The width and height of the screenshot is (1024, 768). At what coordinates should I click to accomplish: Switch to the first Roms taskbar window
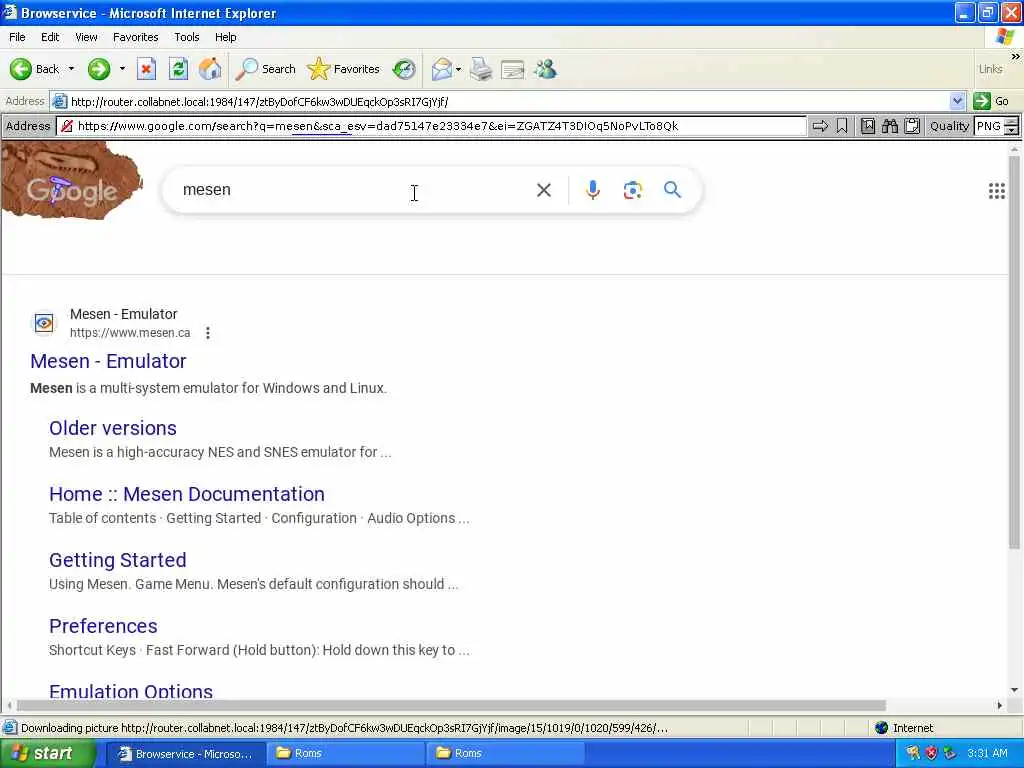click(x=346, y=754)
